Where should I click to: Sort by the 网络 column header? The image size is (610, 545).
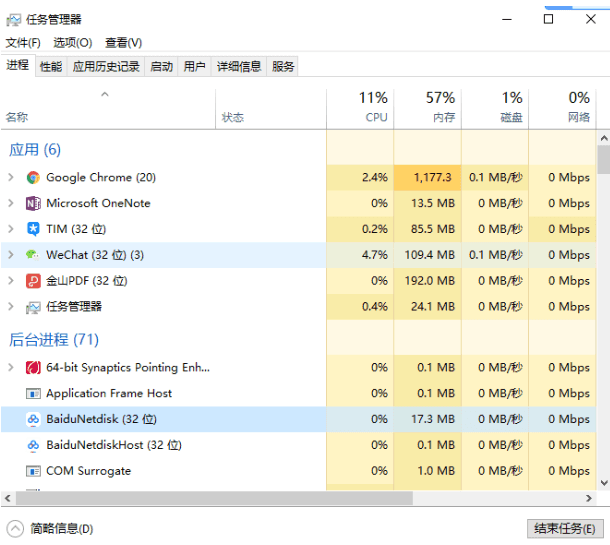[562, 109]
